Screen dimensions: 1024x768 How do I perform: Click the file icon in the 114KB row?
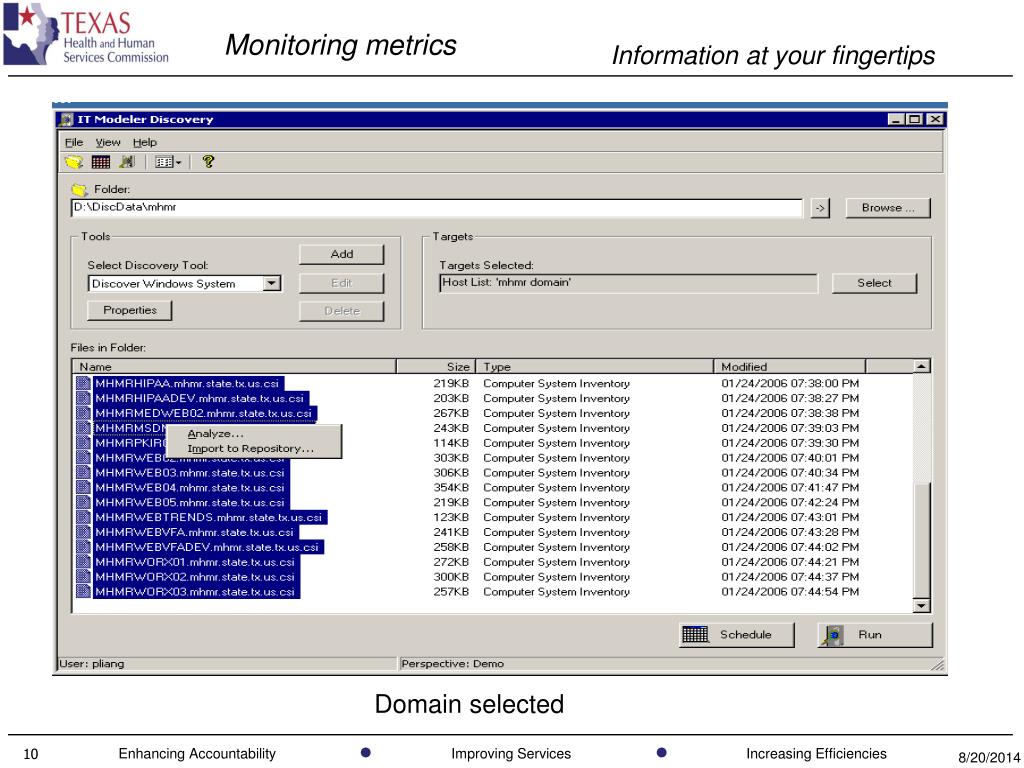click(x=83, y=443)
